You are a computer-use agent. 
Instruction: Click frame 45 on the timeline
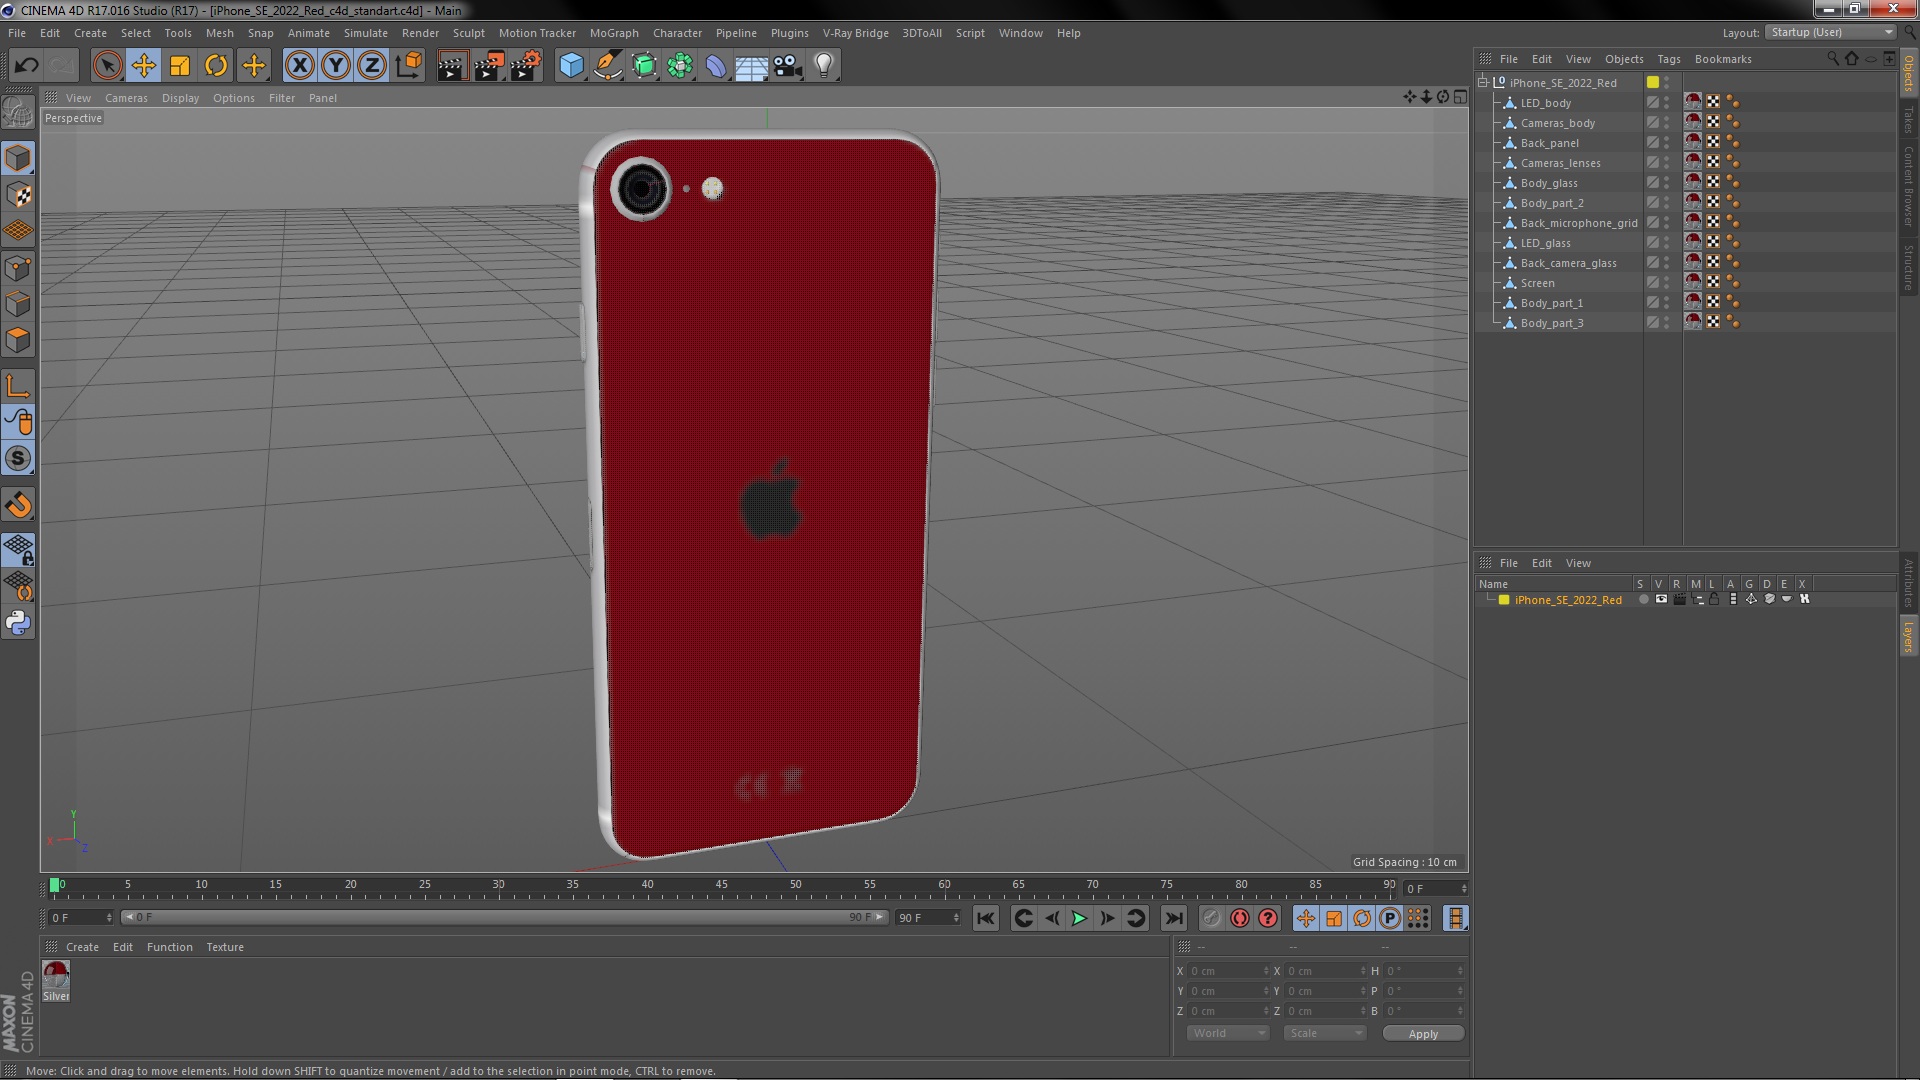point(721,887)
